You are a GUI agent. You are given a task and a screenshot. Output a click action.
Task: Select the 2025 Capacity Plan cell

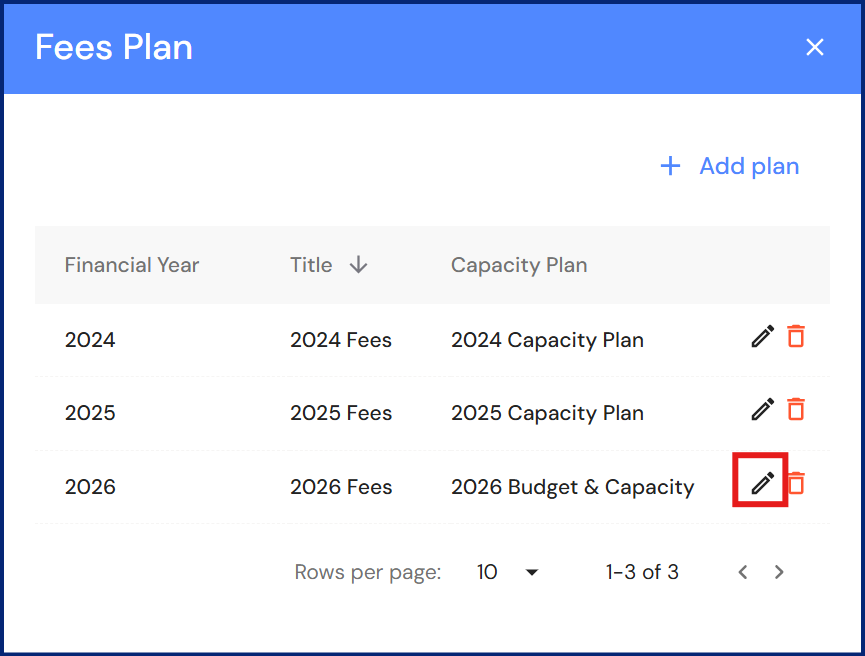(x=547, y=413)
